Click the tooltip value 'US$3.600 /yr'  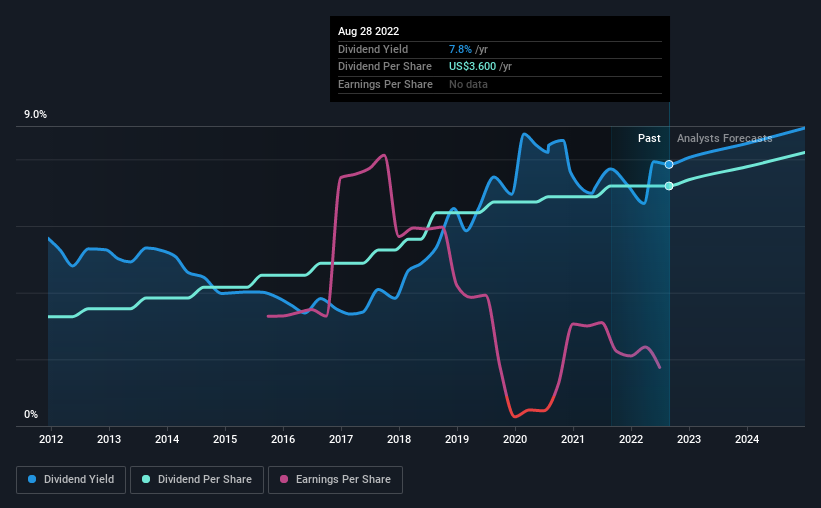tap(480, 67)
